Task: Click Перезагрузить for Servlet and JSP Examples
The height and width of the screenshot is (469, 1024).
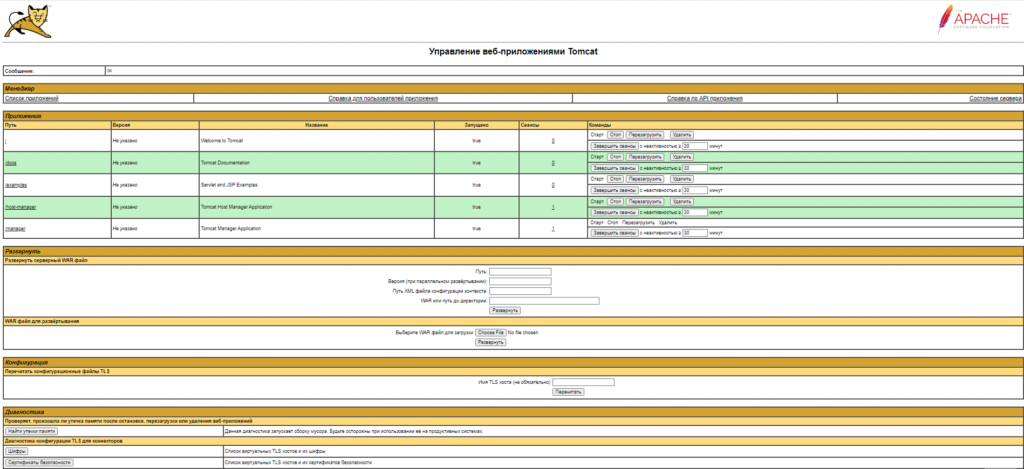Action: [645, 179]
